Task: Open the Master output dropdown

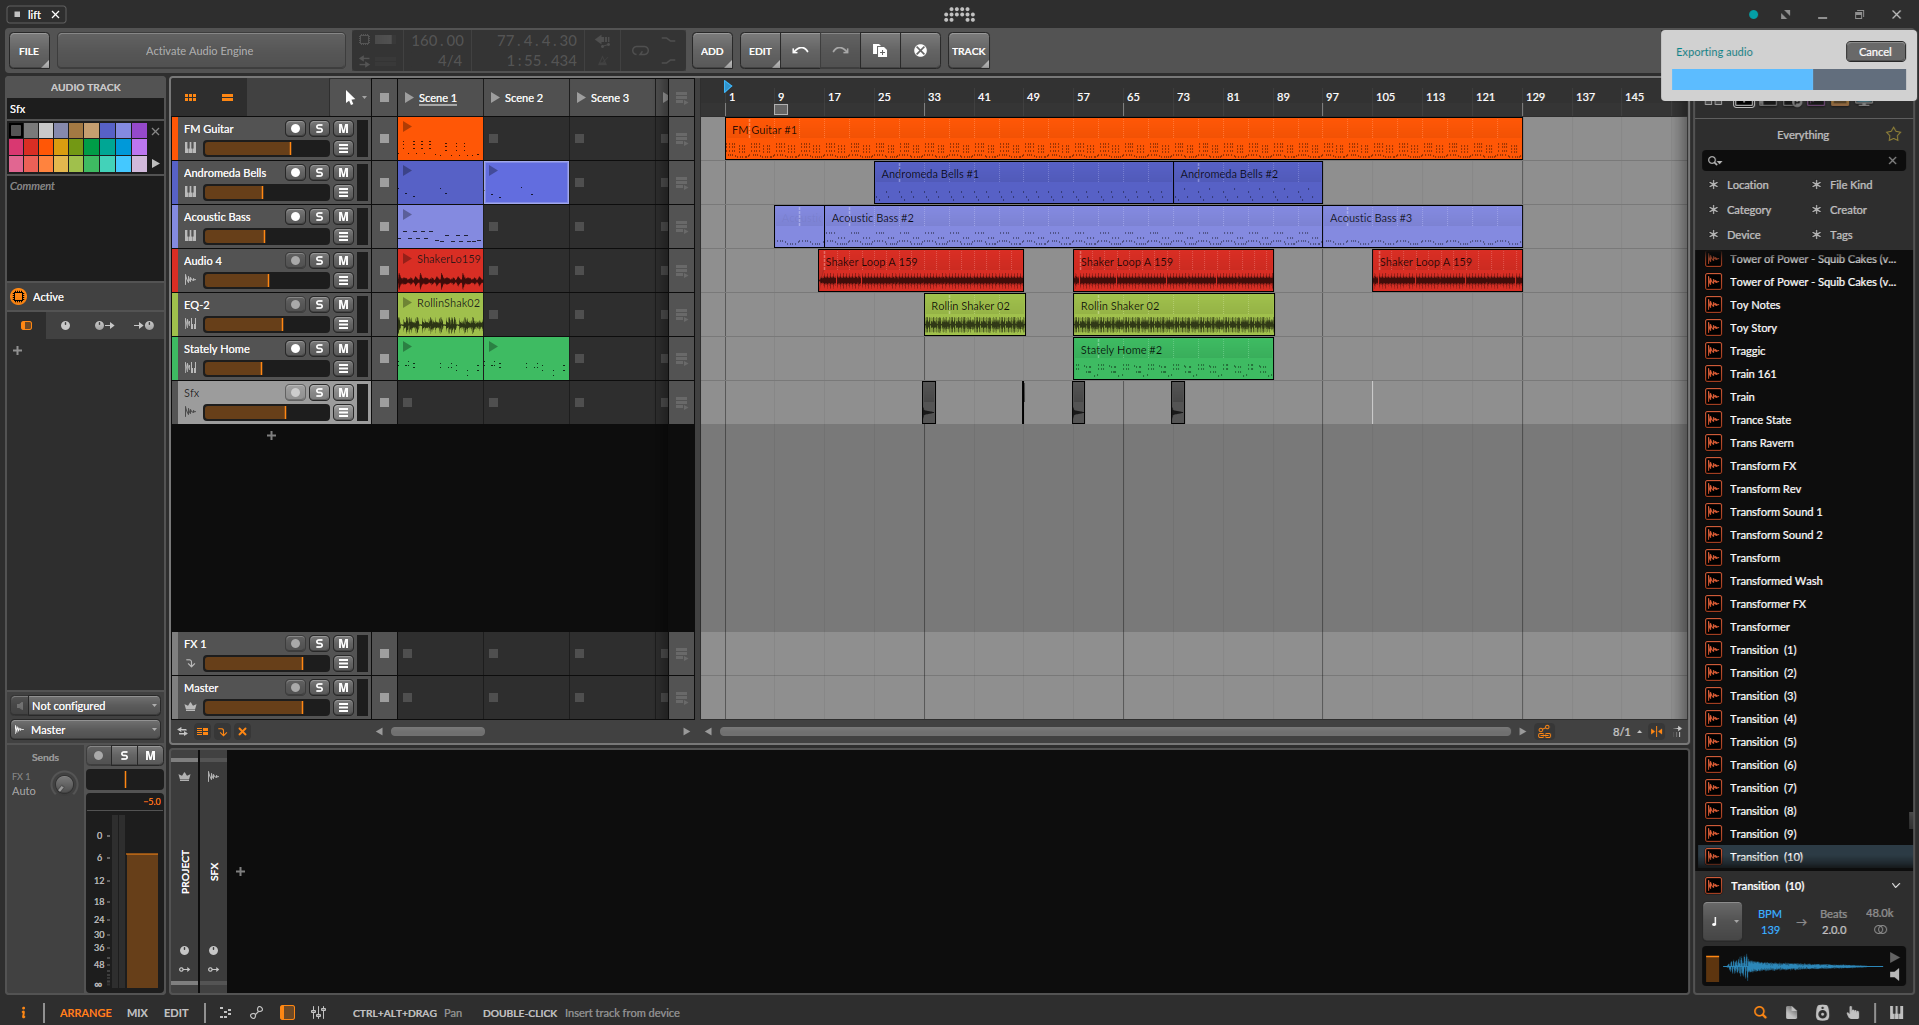Action: tap(86, 730)
